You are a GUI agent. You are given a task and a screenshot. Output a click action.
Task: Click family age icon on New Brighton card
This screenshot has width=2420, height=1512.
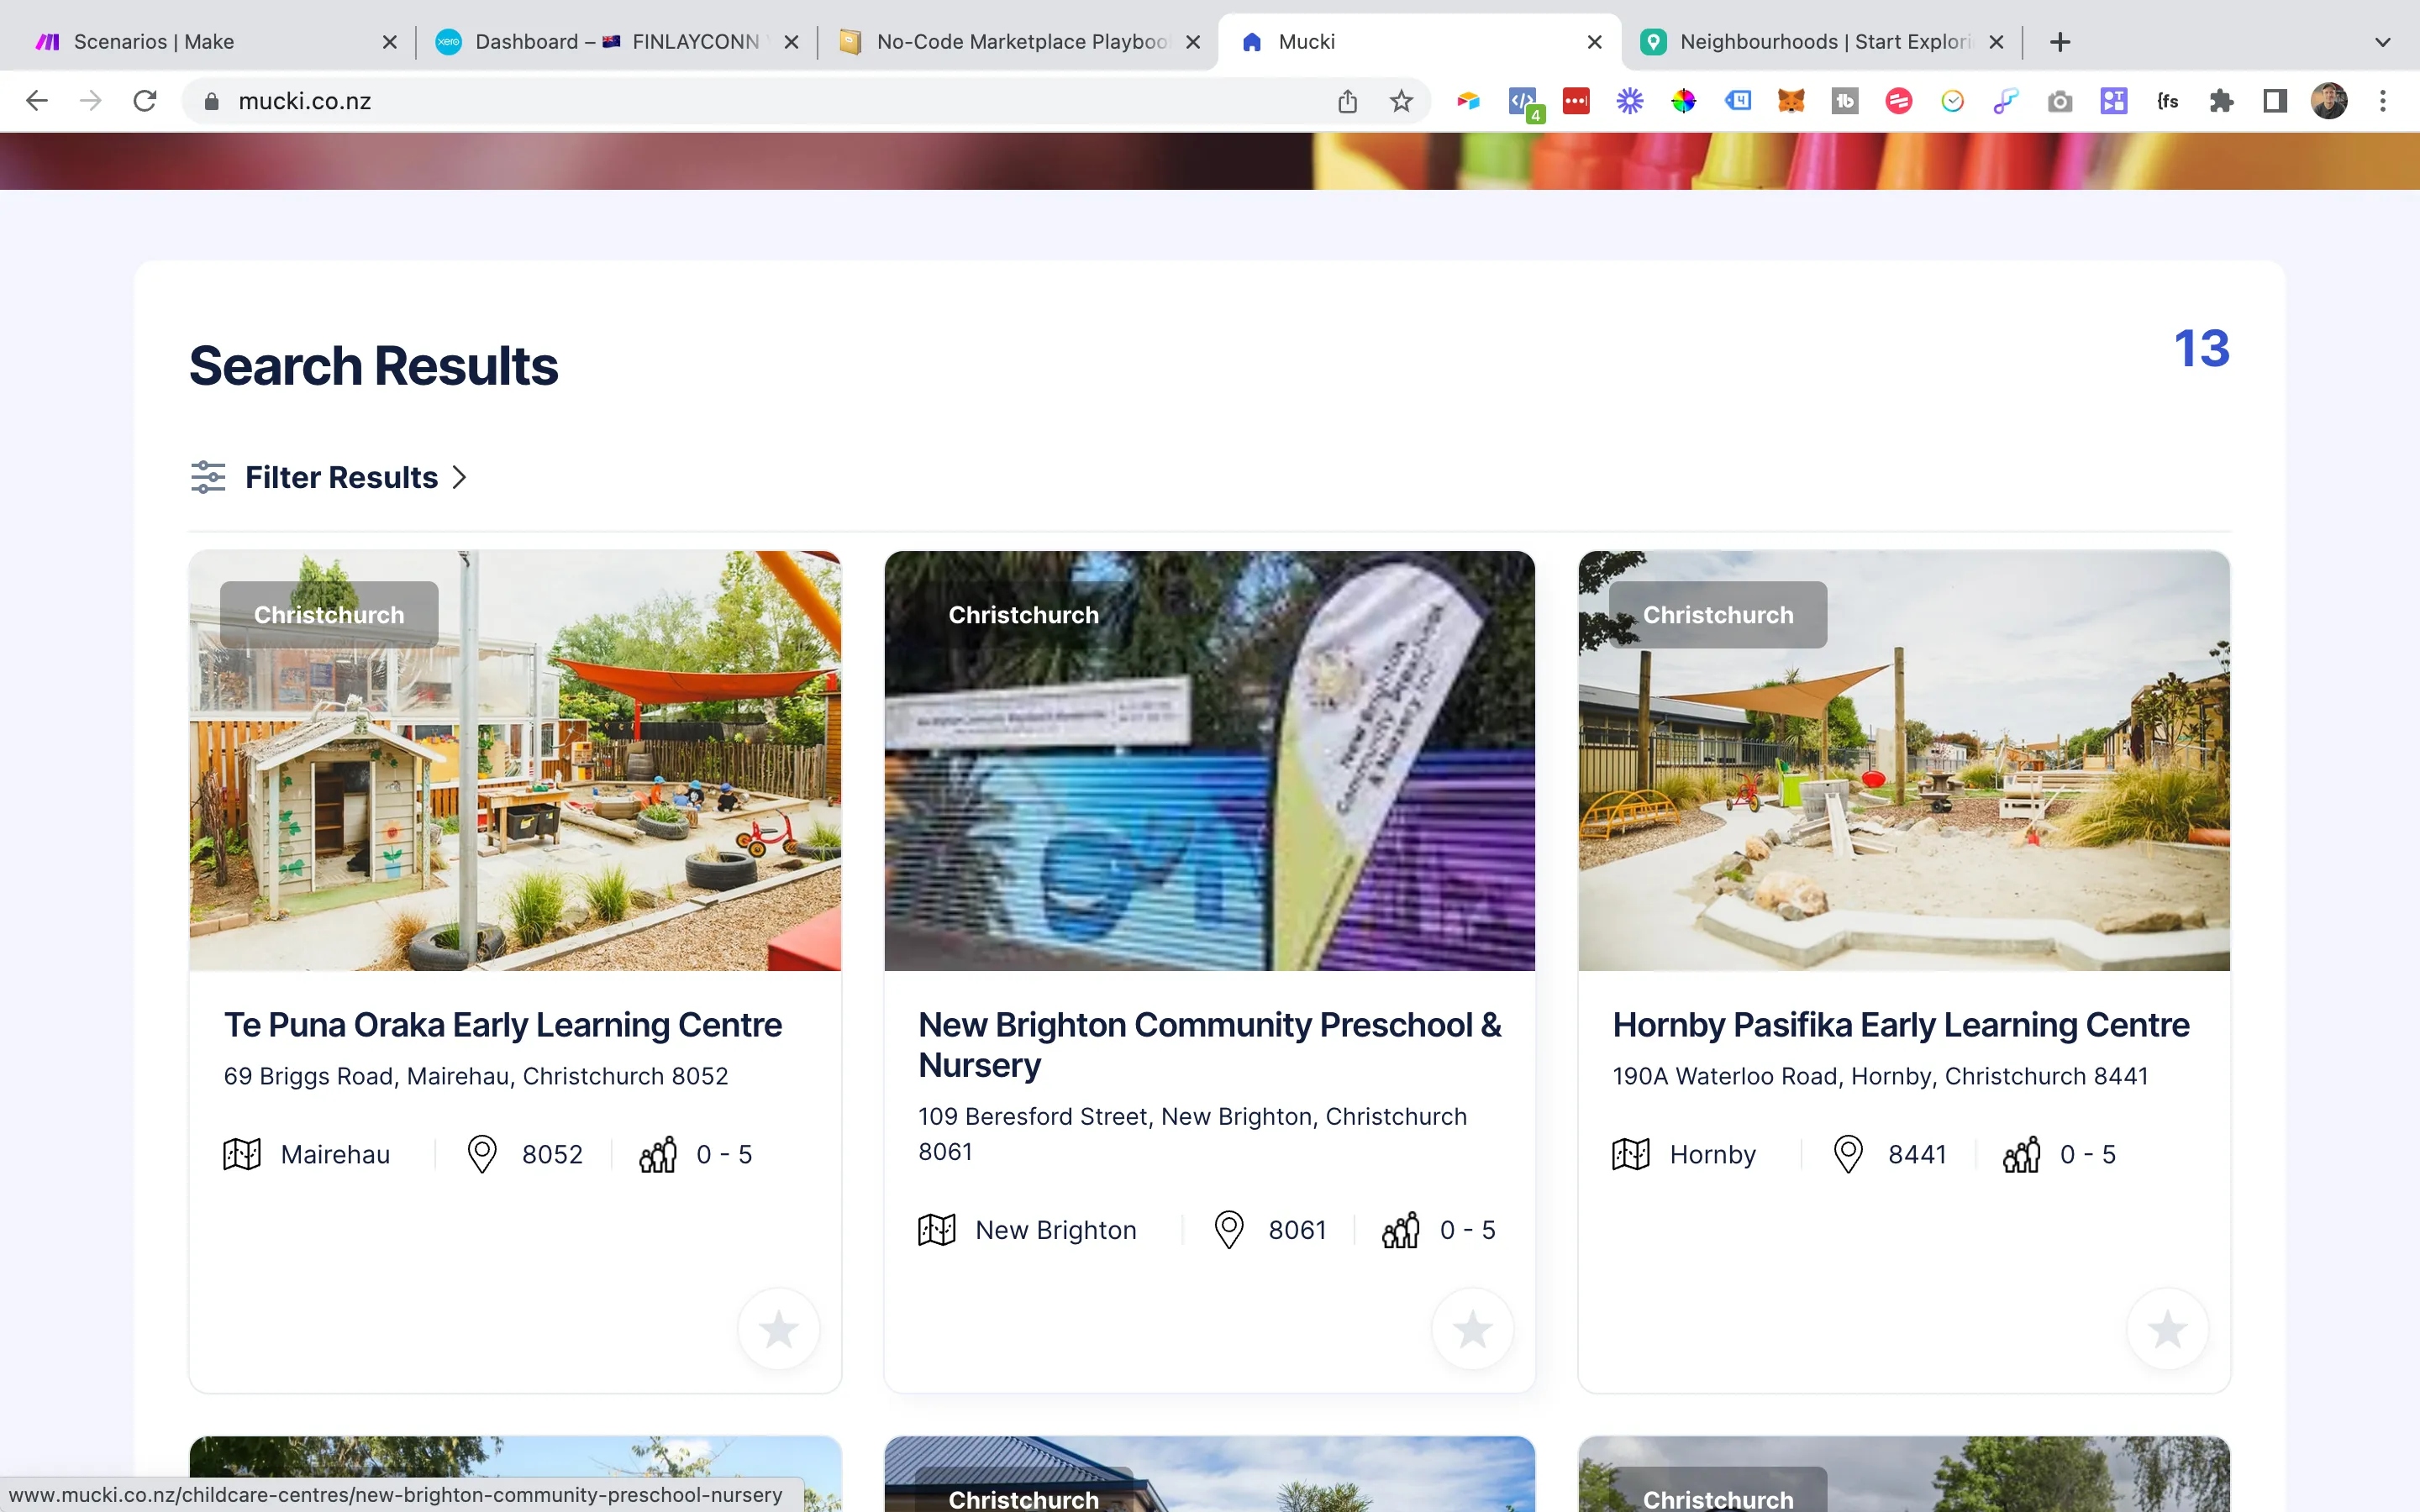pos(1401,1230)
